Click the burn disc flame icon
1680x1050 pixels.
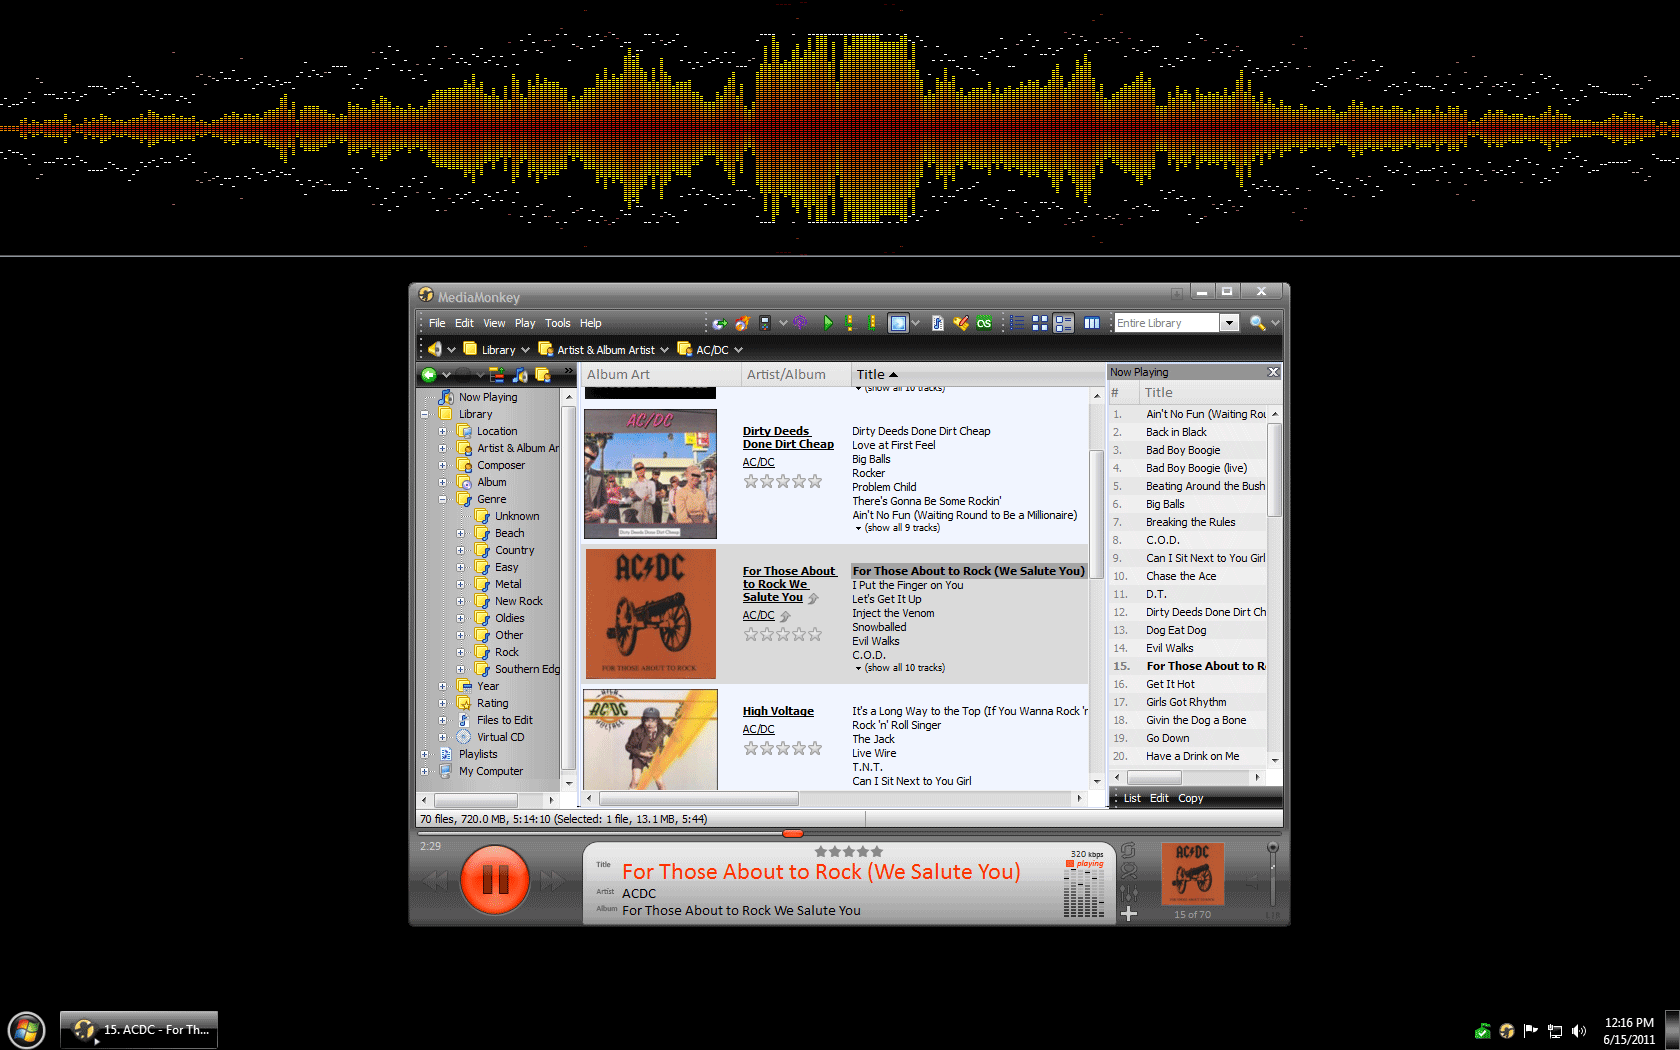[x=742, y=323]
